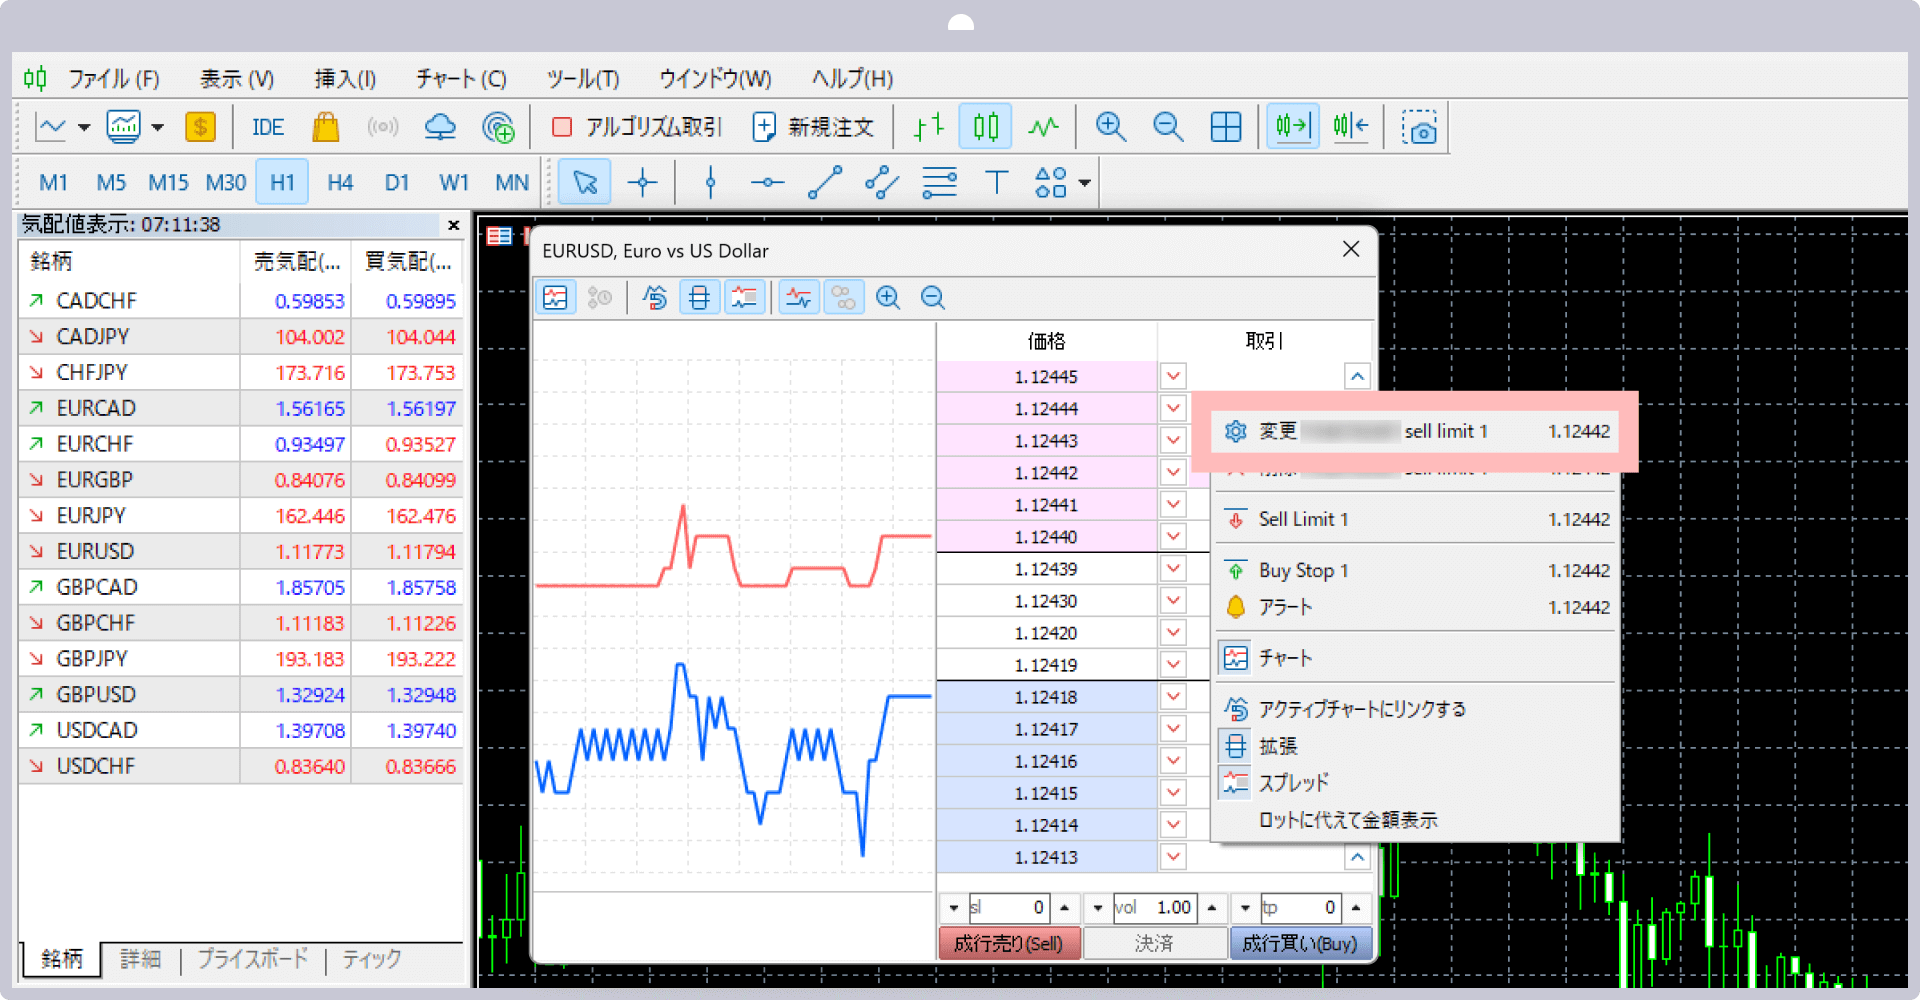Select the trend line drawing tool

[x=825, y=183]
